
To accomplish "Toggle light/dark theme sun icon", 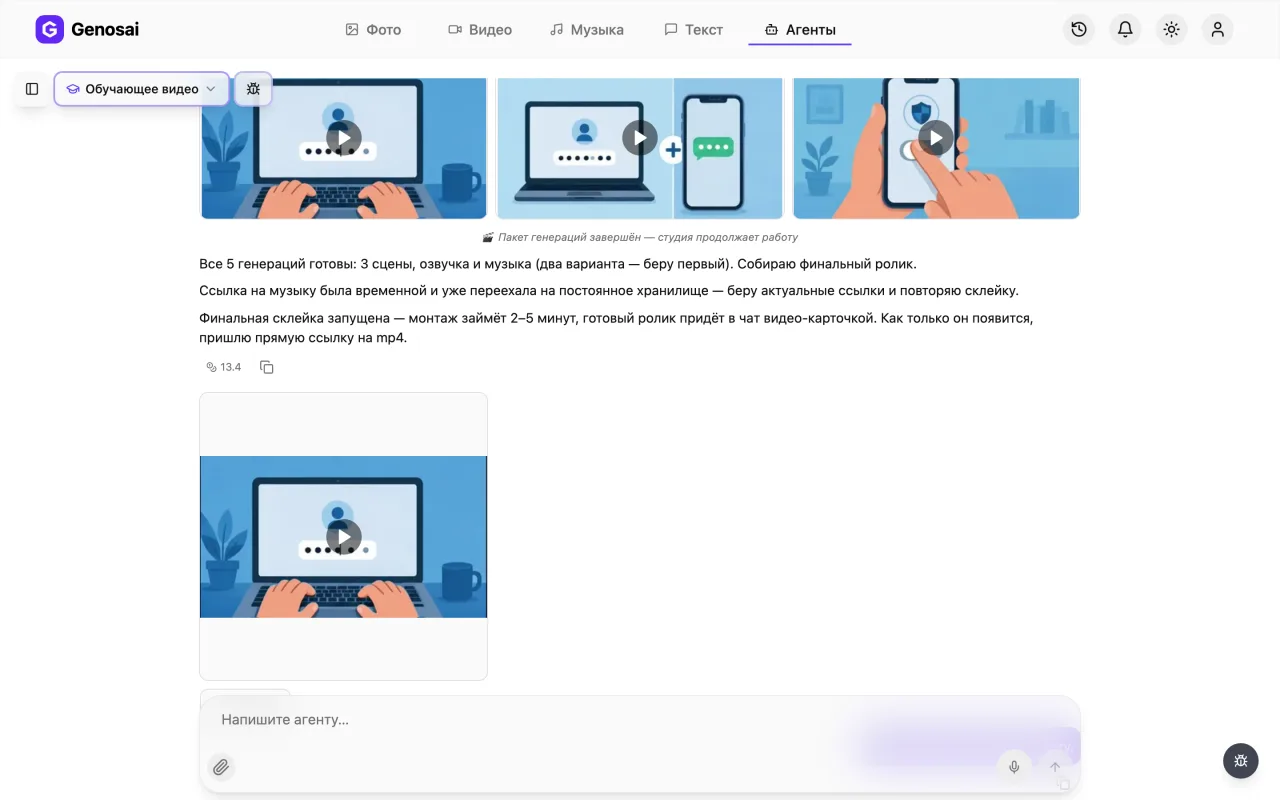I will tap(1171, 29).
